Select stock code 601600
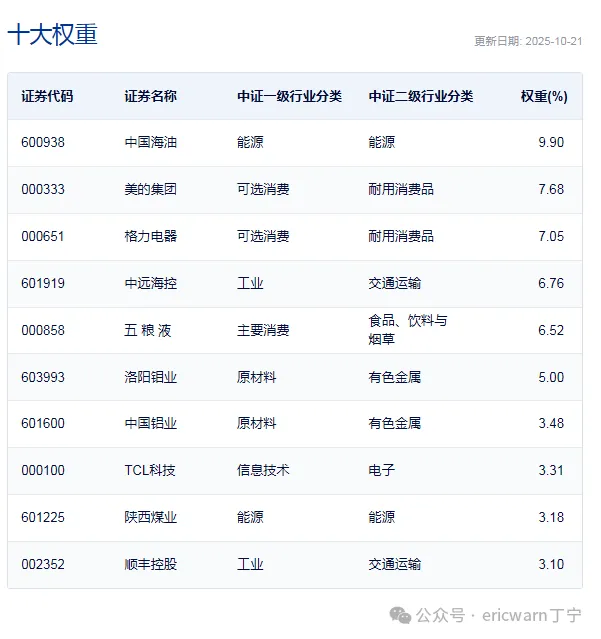Image resolution: width=601 pixels, height=639 pixels. coord(43,423)
